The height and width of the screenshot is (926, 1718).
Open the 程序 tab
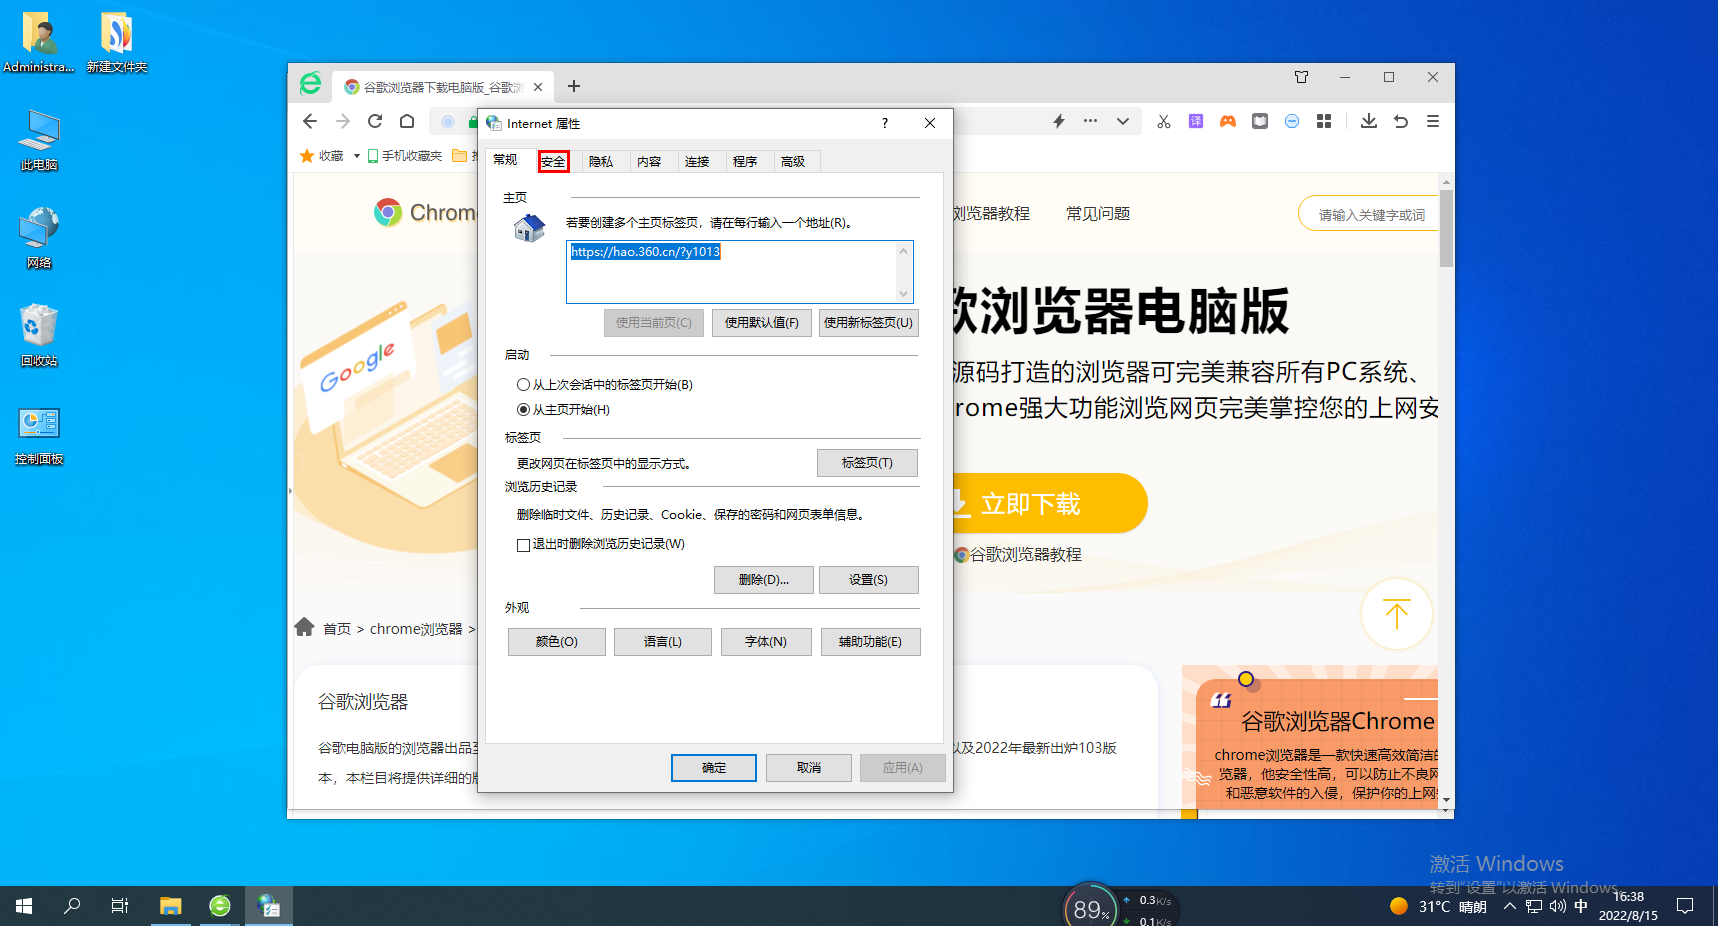coord(745,162)
